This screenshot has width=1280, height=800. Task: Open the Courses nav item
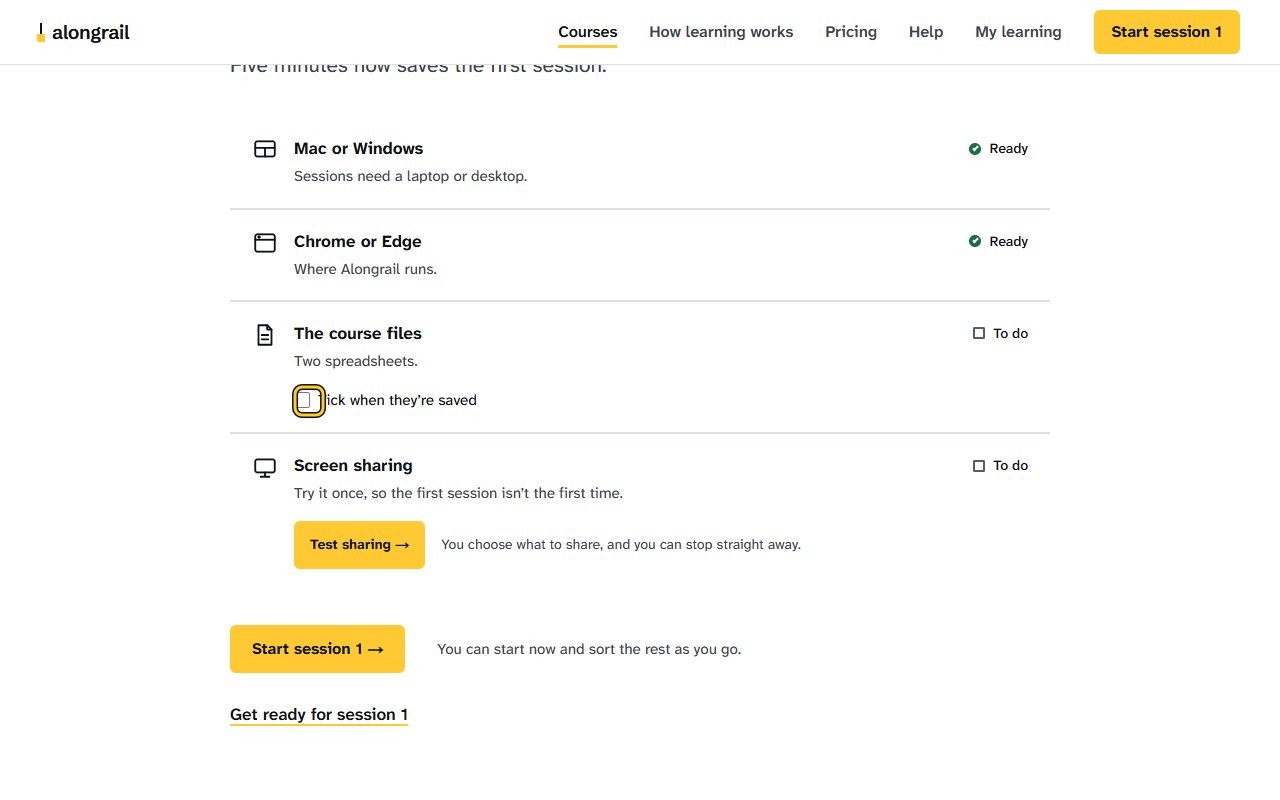click(x=588, y=32)
